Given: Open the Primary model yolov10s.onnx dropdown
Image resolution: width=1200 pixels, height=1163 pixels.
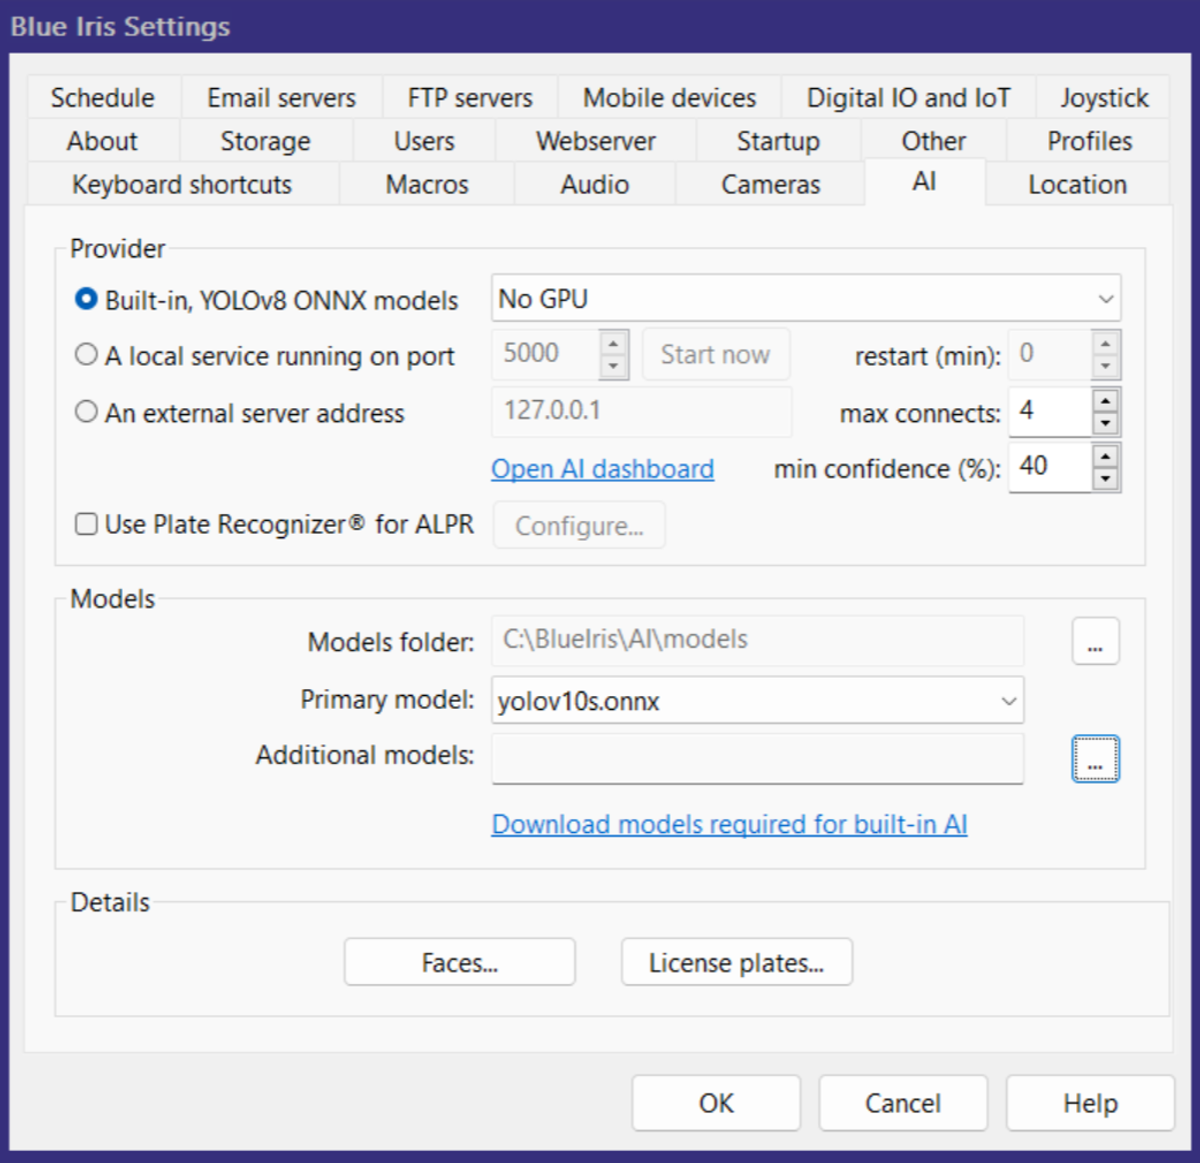Looking at the screenshot, I should click(x=757, y=700).
